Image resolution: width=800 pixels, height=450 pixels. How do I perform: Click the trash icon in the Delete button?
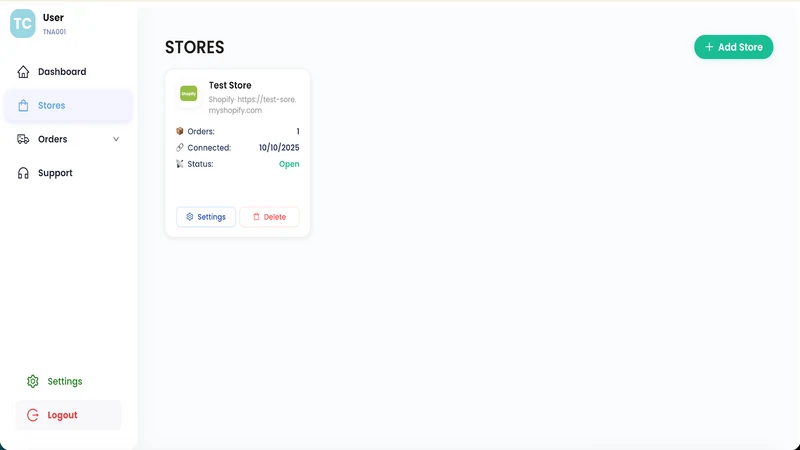[256, 217]
